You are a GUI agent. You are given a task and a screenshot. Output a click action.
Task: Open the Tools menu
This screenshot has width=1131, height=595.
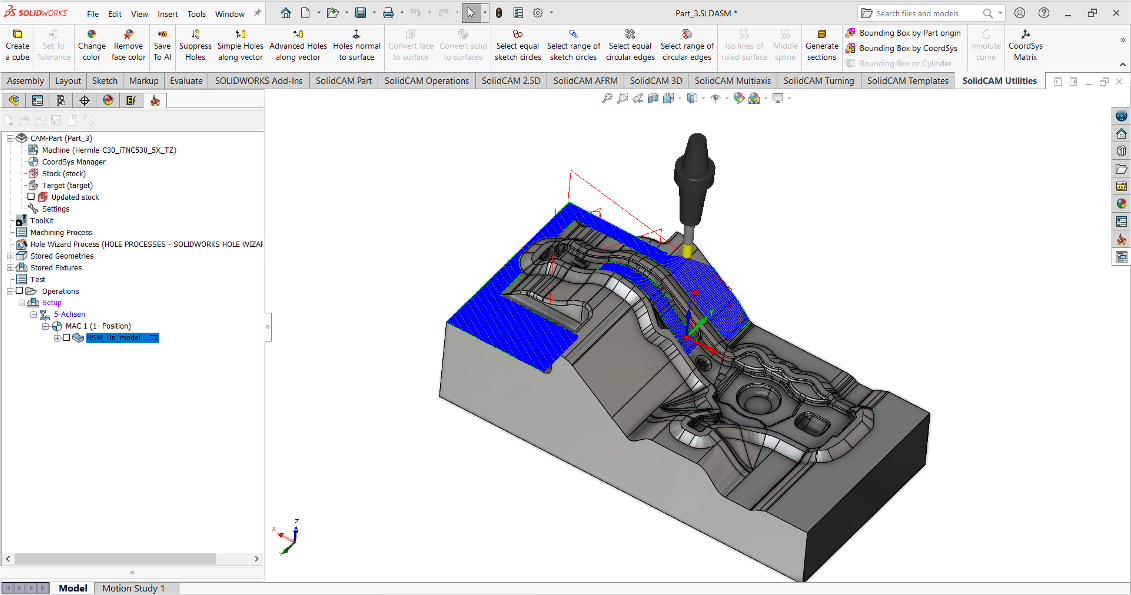(x=196, y=14)
